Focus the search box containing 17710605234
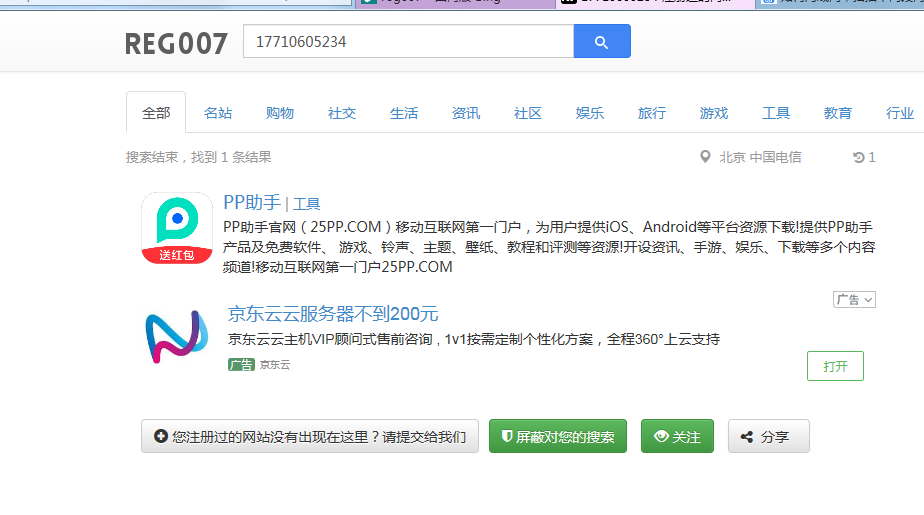This screenshot has height=515, width=924. coord(408,41)
